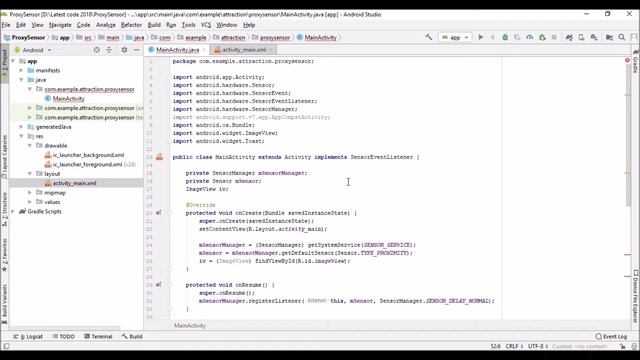The width and height of the screenshot is (640, 360).
Task: Open the Build menu
Action: pyautogui.click(x=154, y=25)
